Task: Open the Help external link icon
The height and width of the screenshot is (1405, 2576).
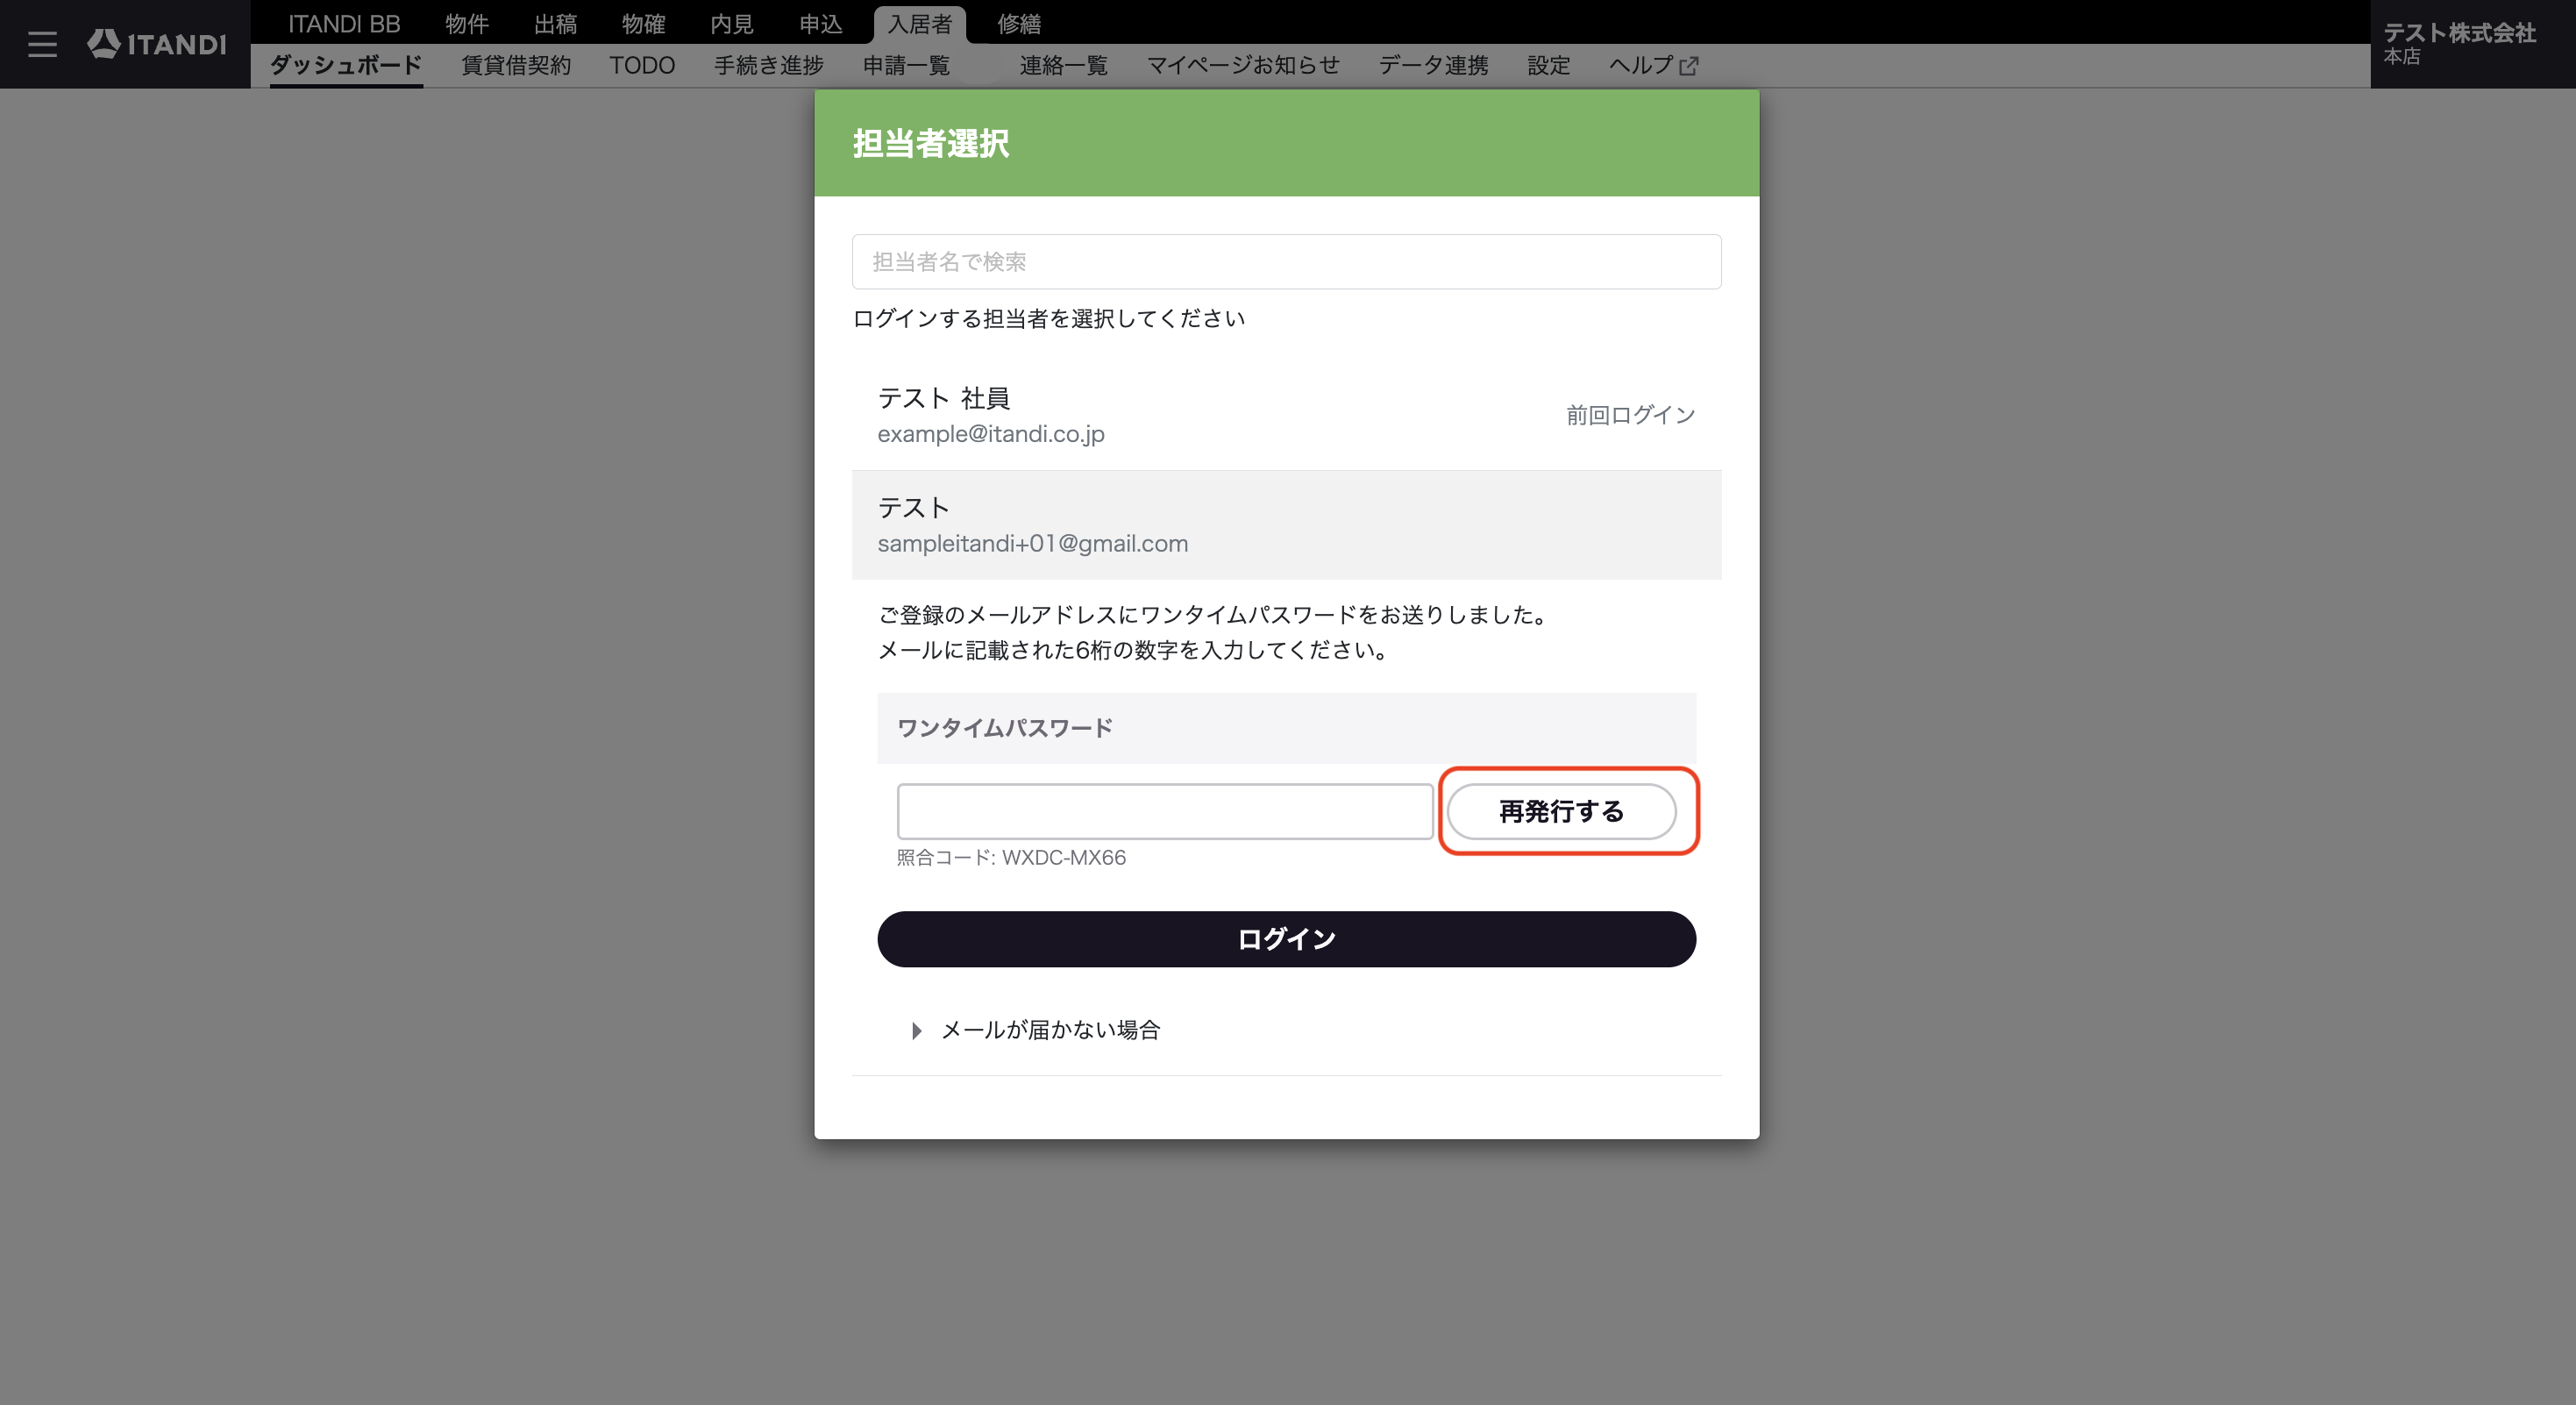Action: [1689, 66]
